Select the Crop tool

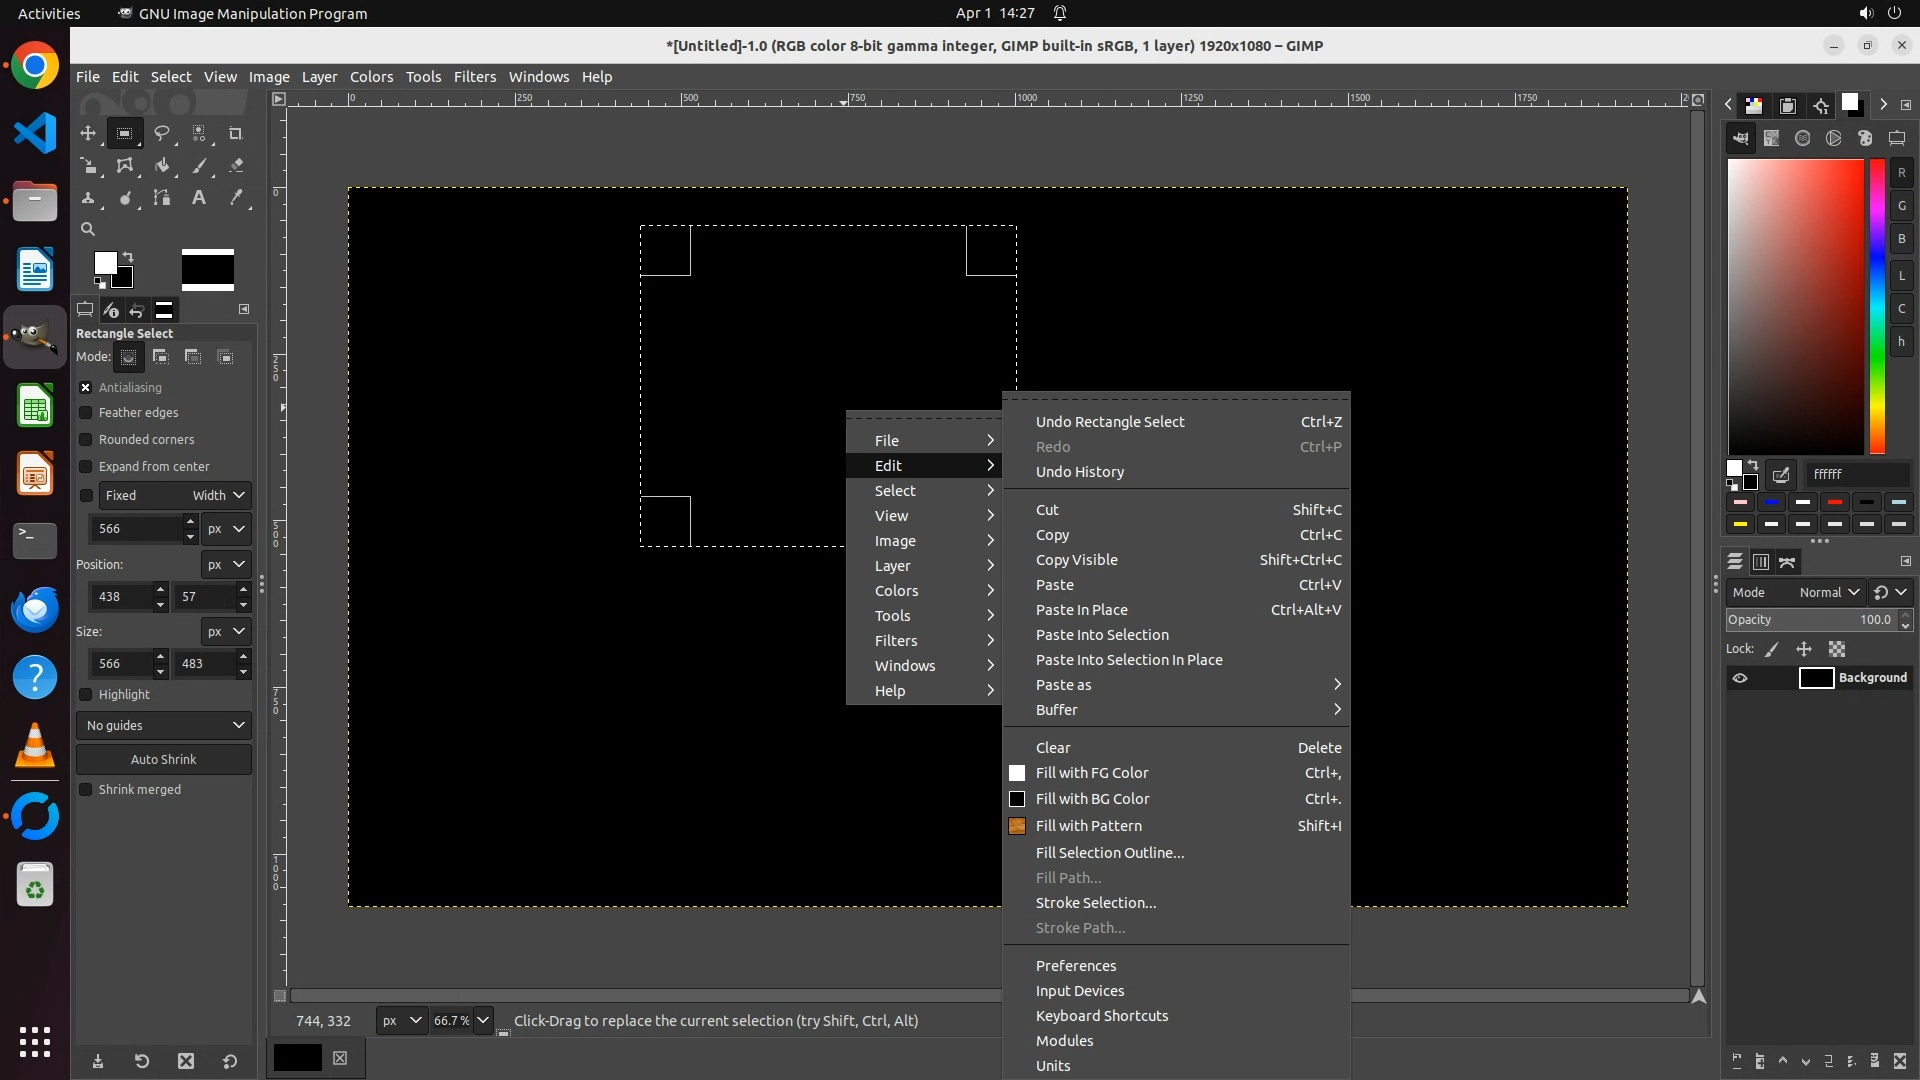(x=235, y=133)
